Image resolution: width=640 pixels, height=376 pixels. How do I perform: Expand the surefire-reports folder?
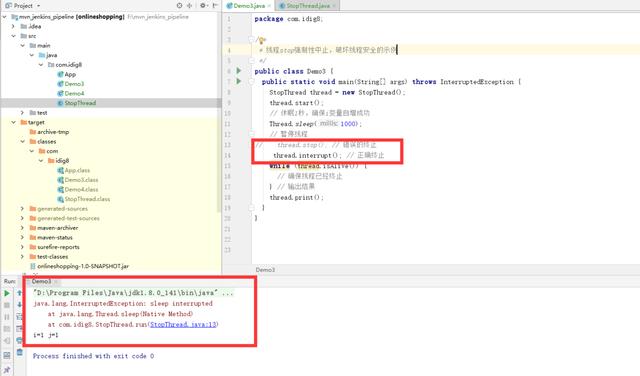23,247
